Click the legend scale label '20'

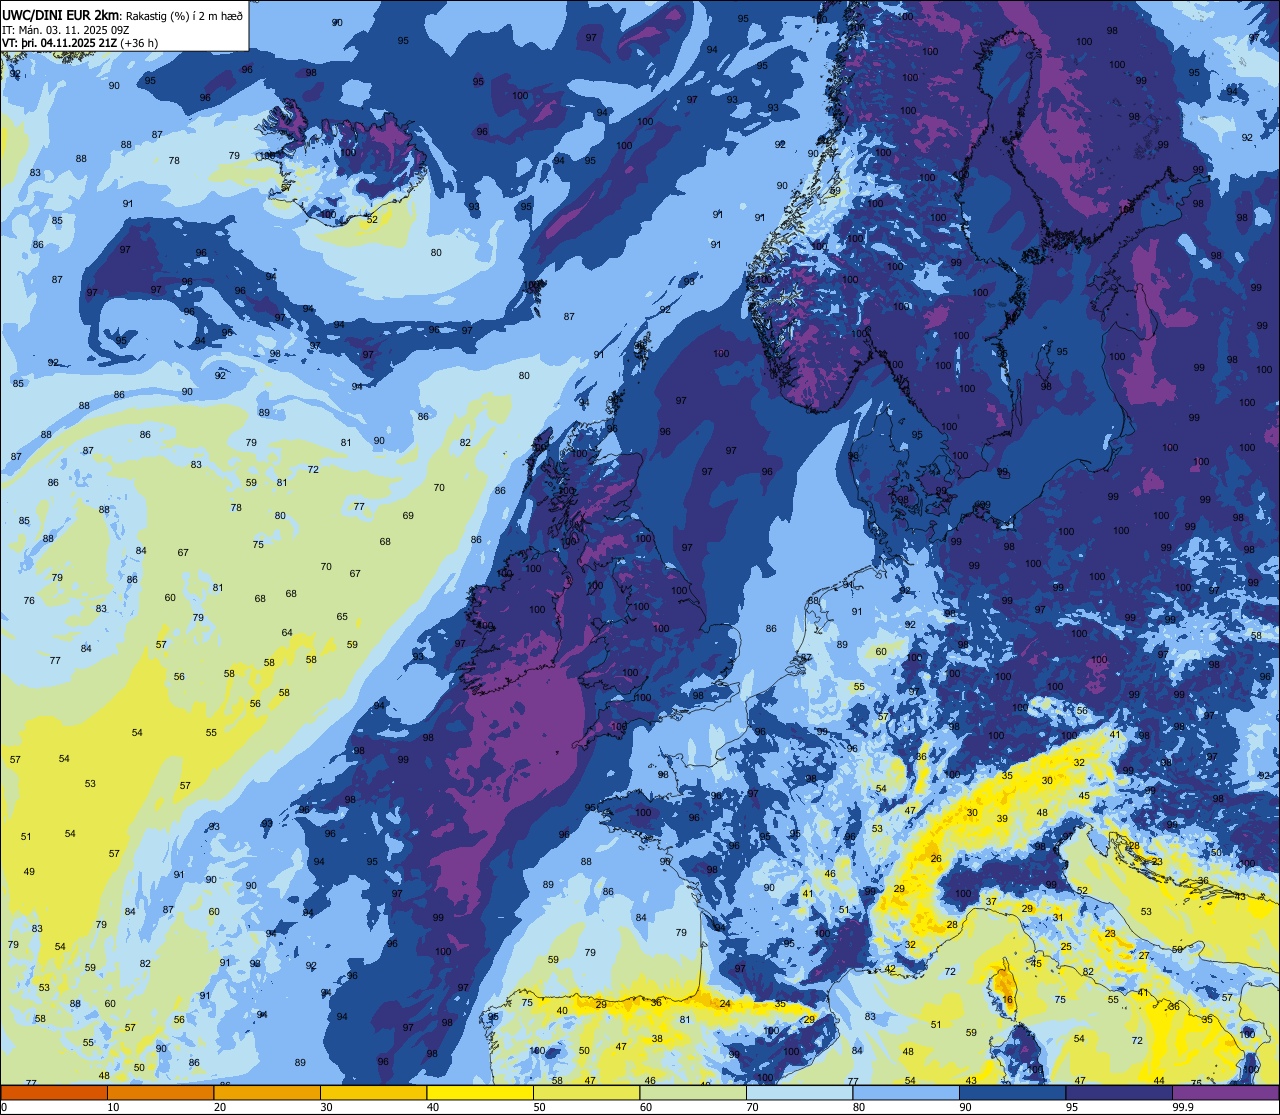(x=220, y=1107)
